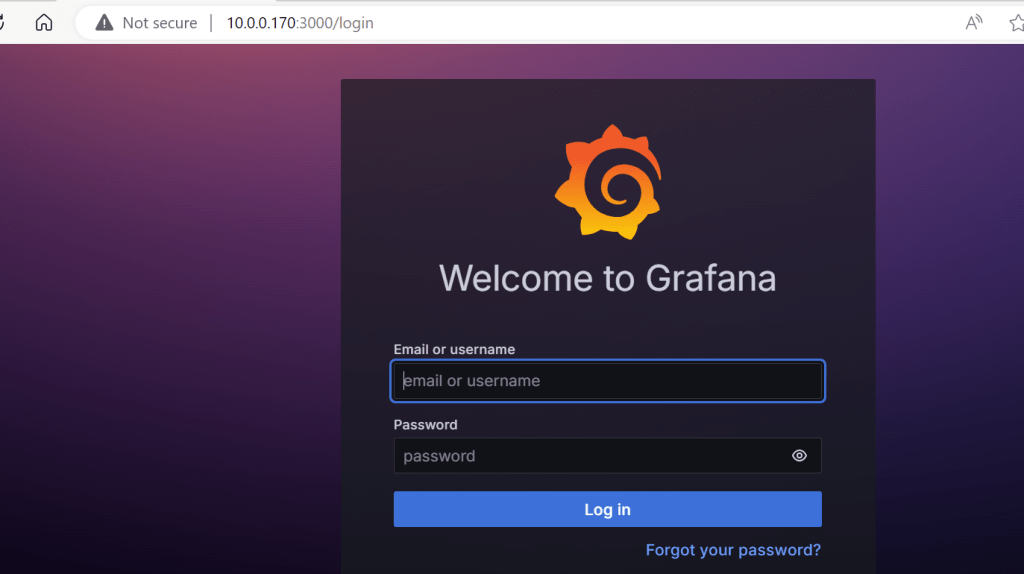This screenshot has height=574, width=1024.
Task: Click the Not secure warning triangle
Action: pos(104,23)
